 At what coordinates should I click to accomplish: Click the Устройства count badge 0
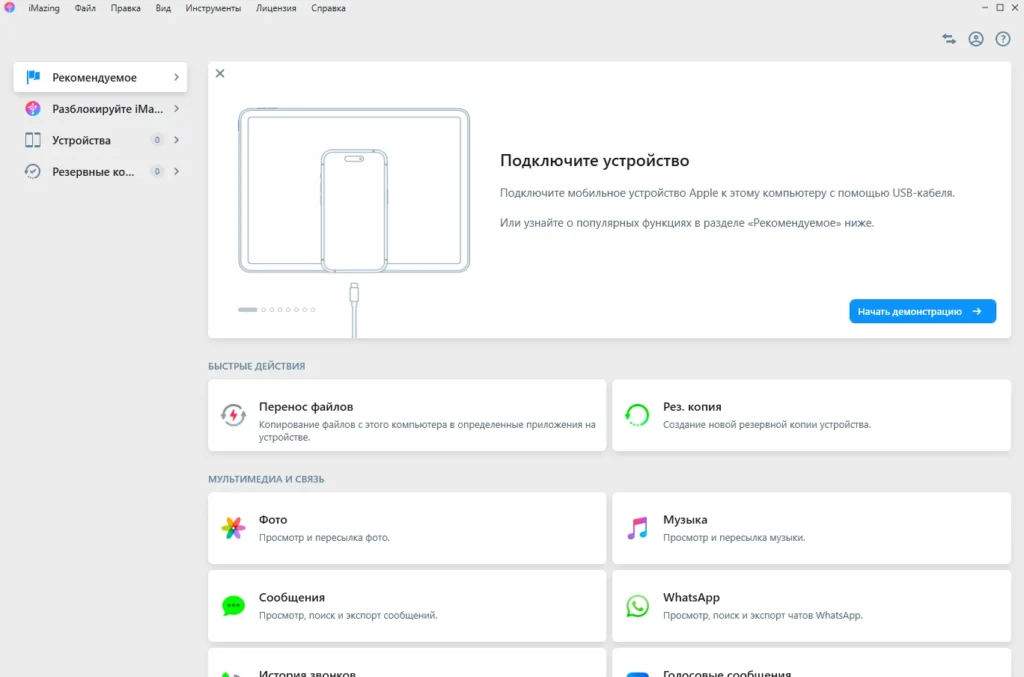tap(157, 140)
